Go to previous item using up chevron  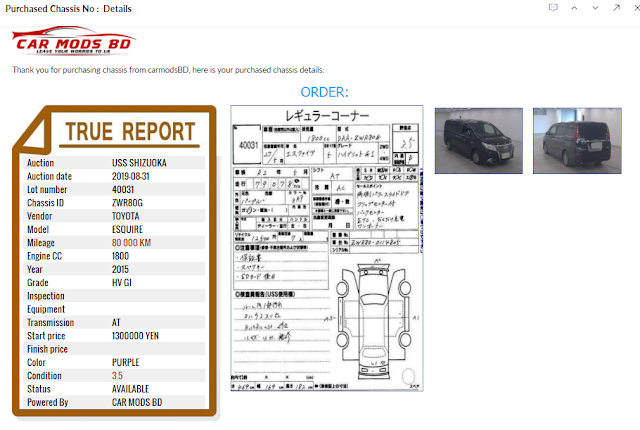click(x=574, y=8)
